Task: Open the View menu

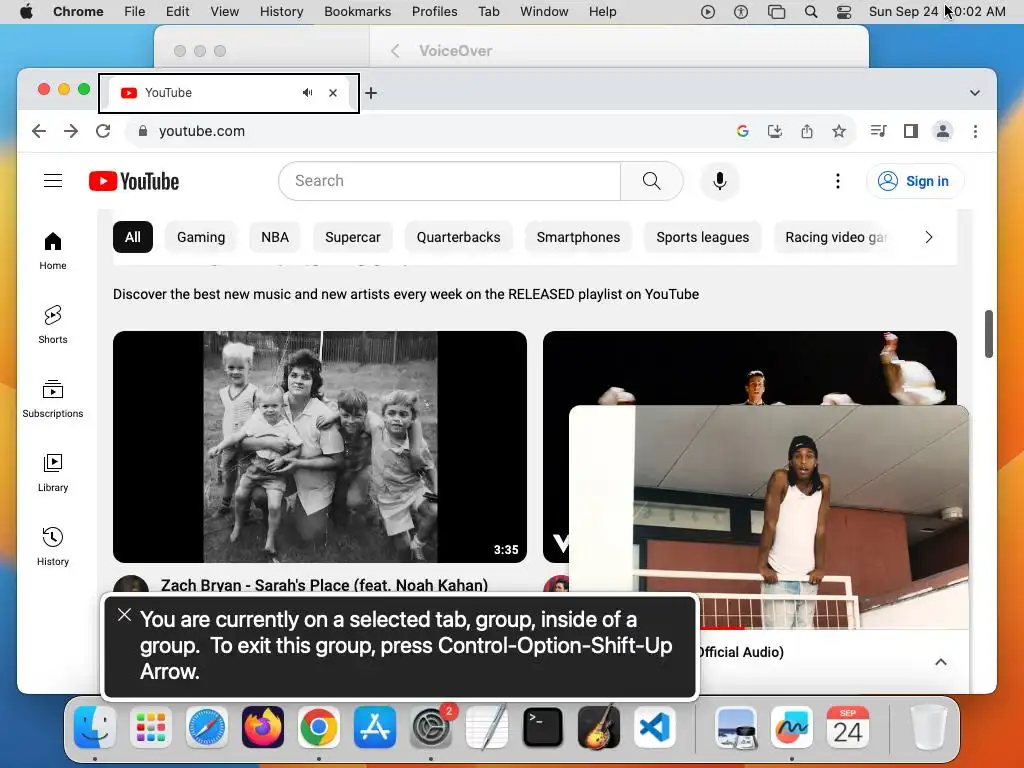Action: point(224,12)
